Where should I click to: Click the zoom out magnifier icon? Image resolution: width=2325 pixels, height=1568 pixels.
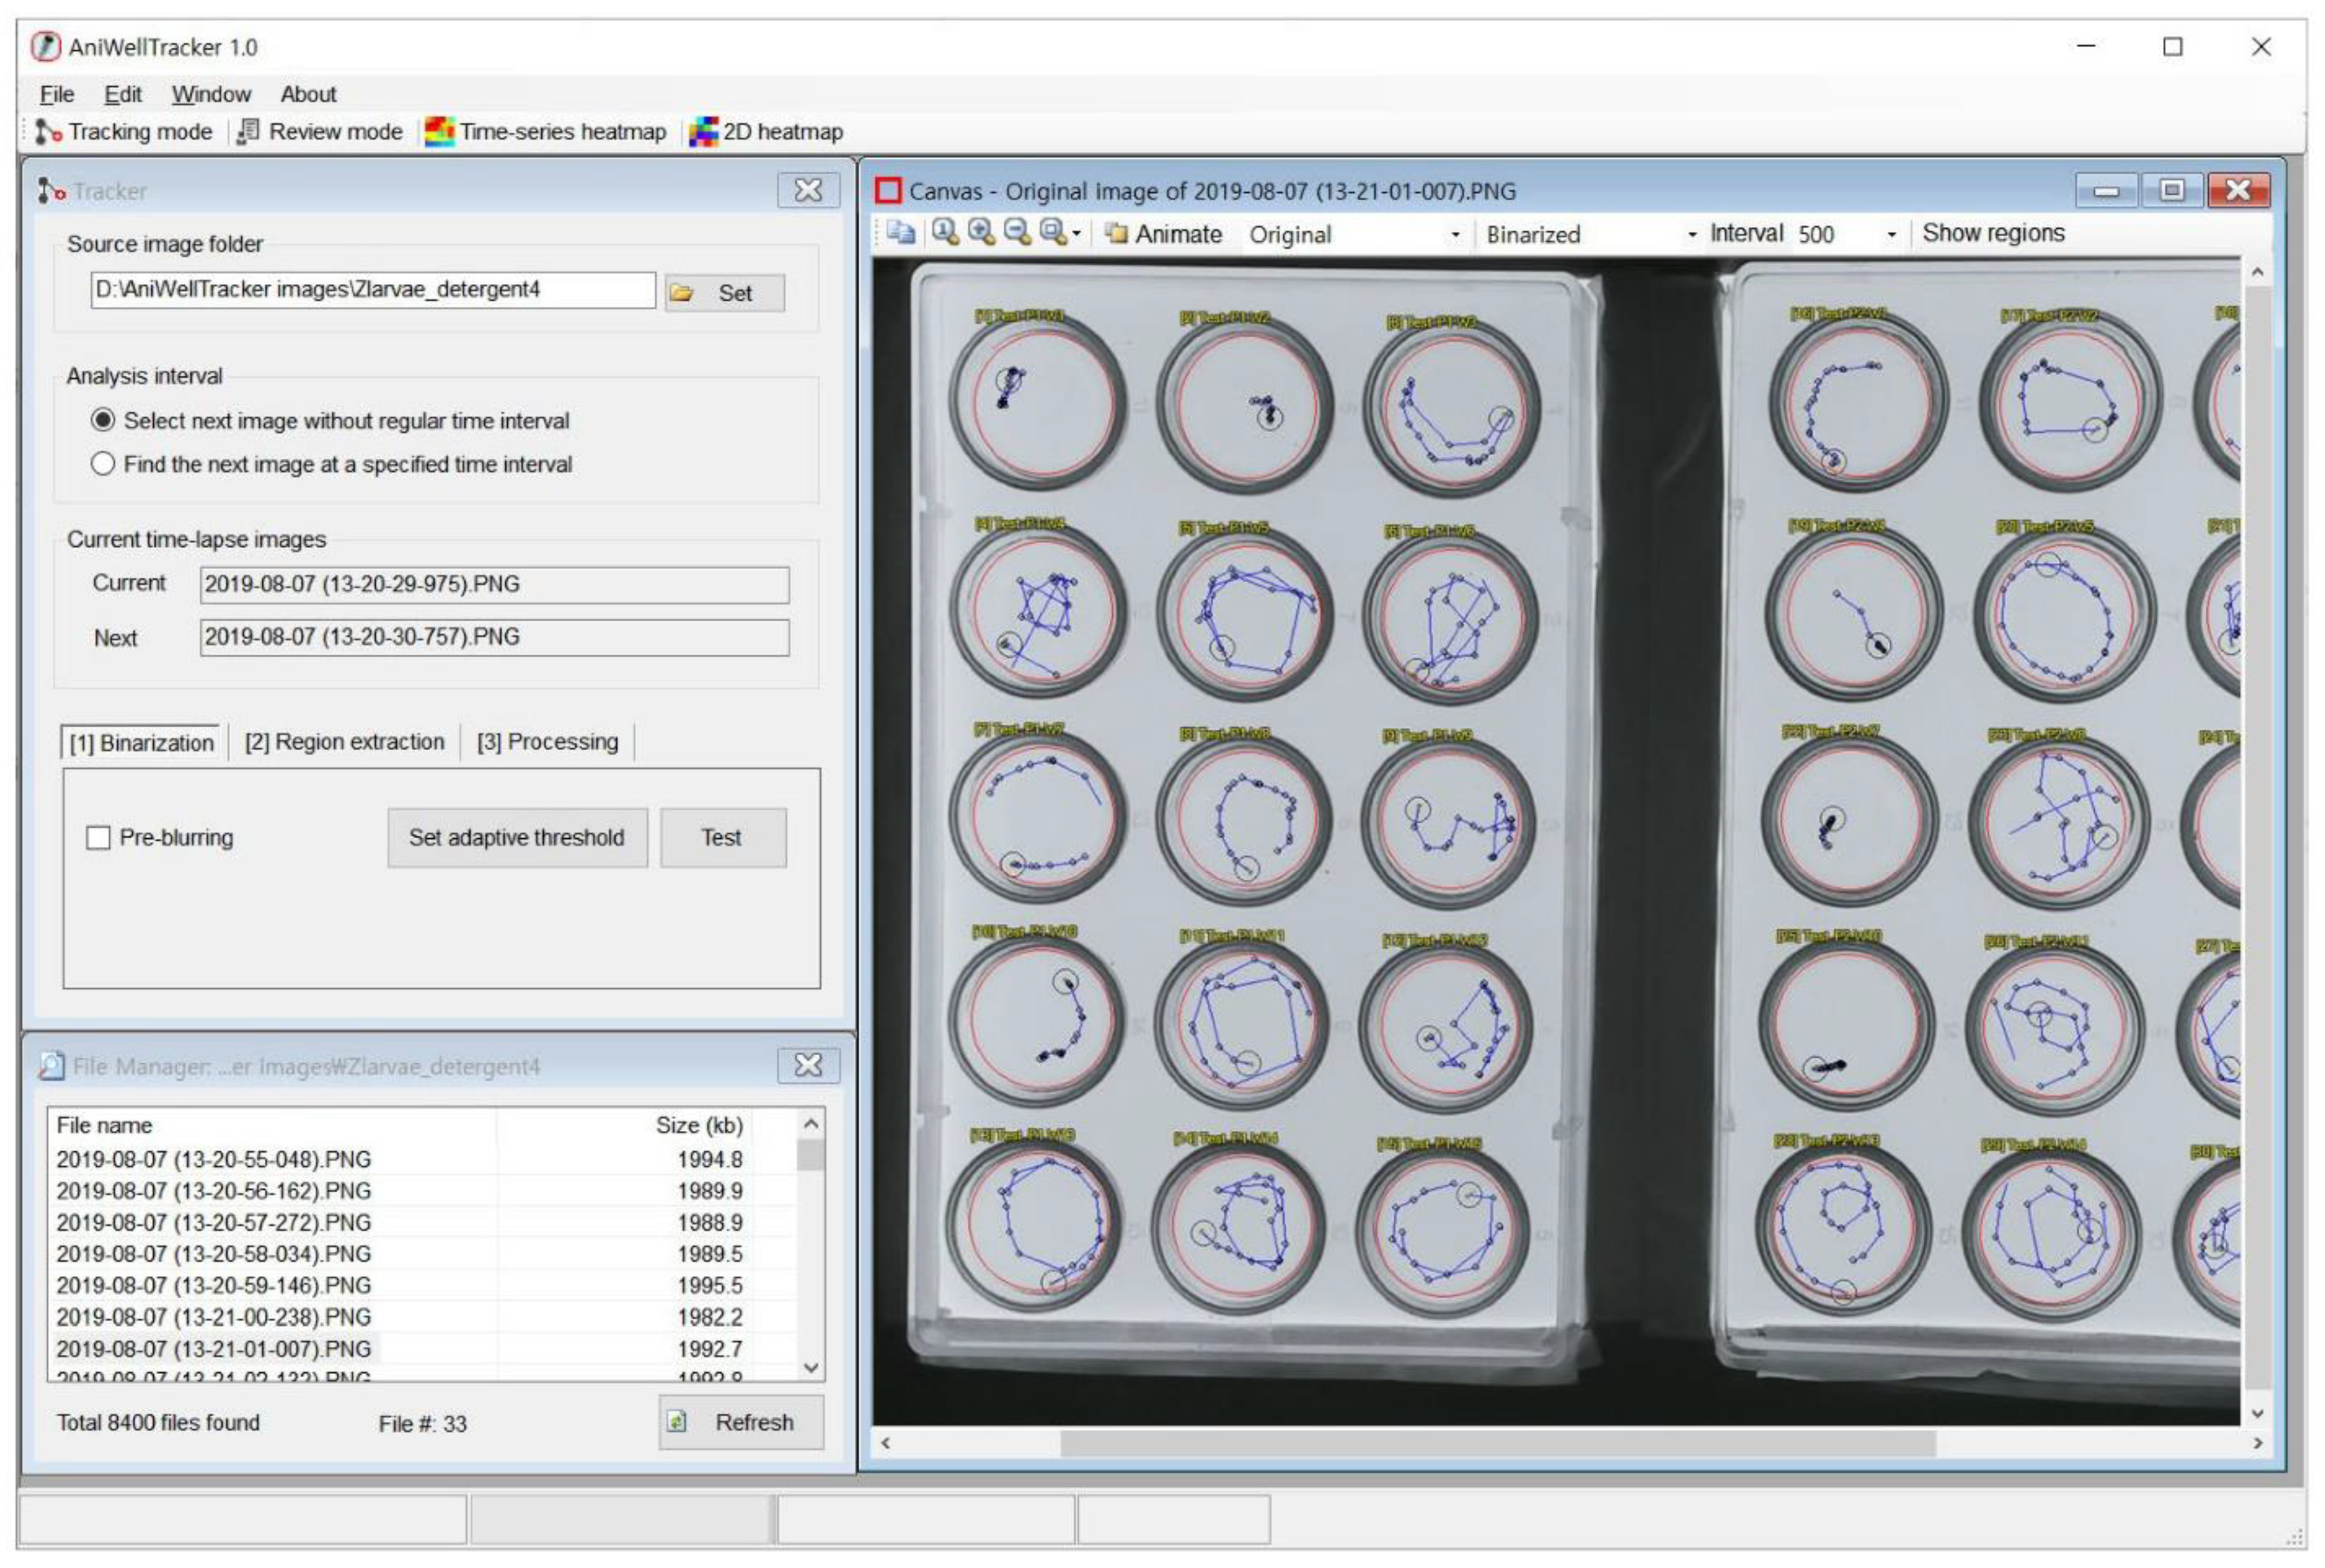1017,233
